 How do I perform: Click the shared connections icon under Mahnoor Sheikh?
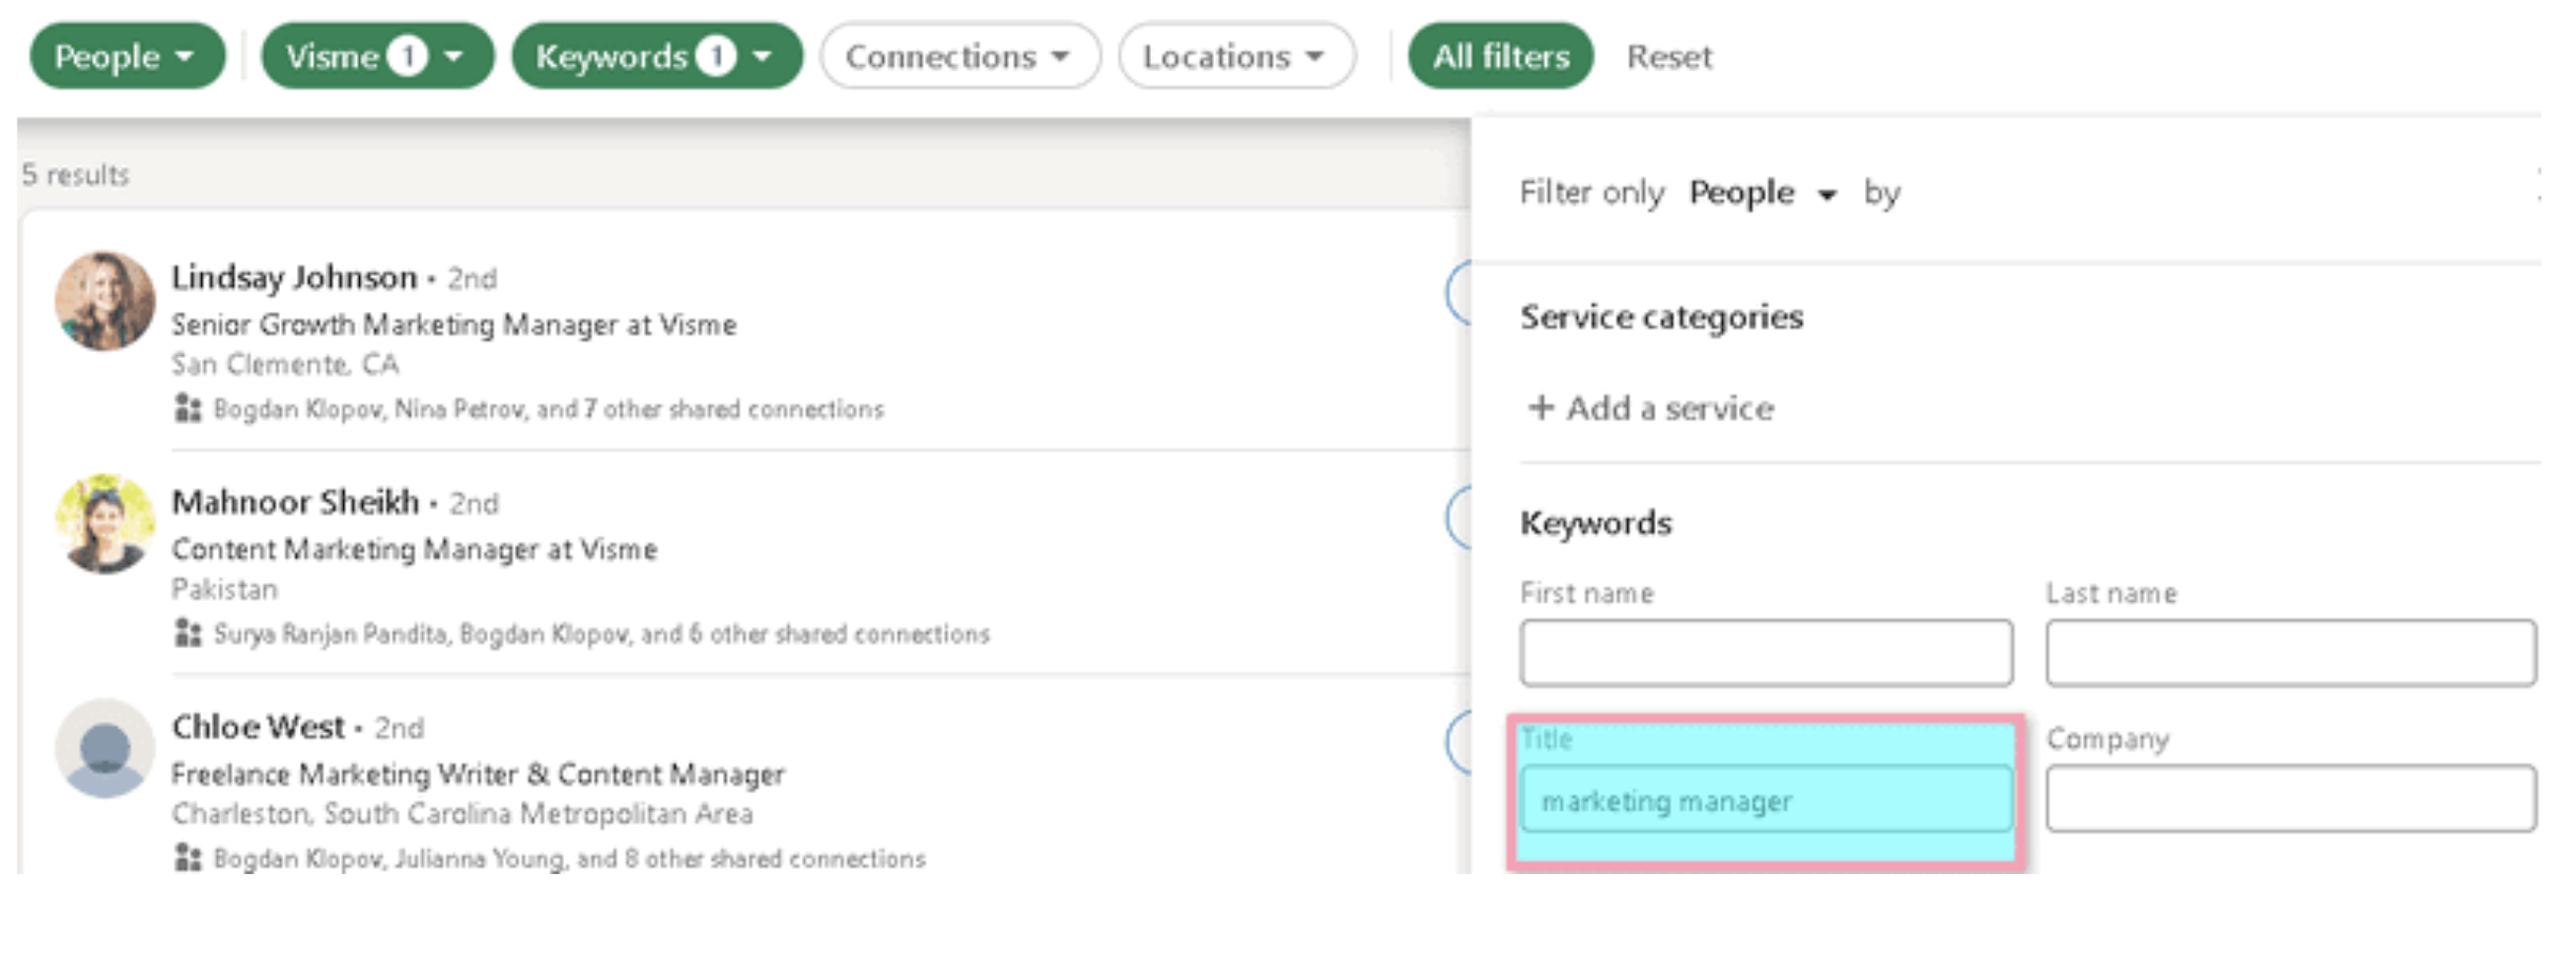pos(190,633)
